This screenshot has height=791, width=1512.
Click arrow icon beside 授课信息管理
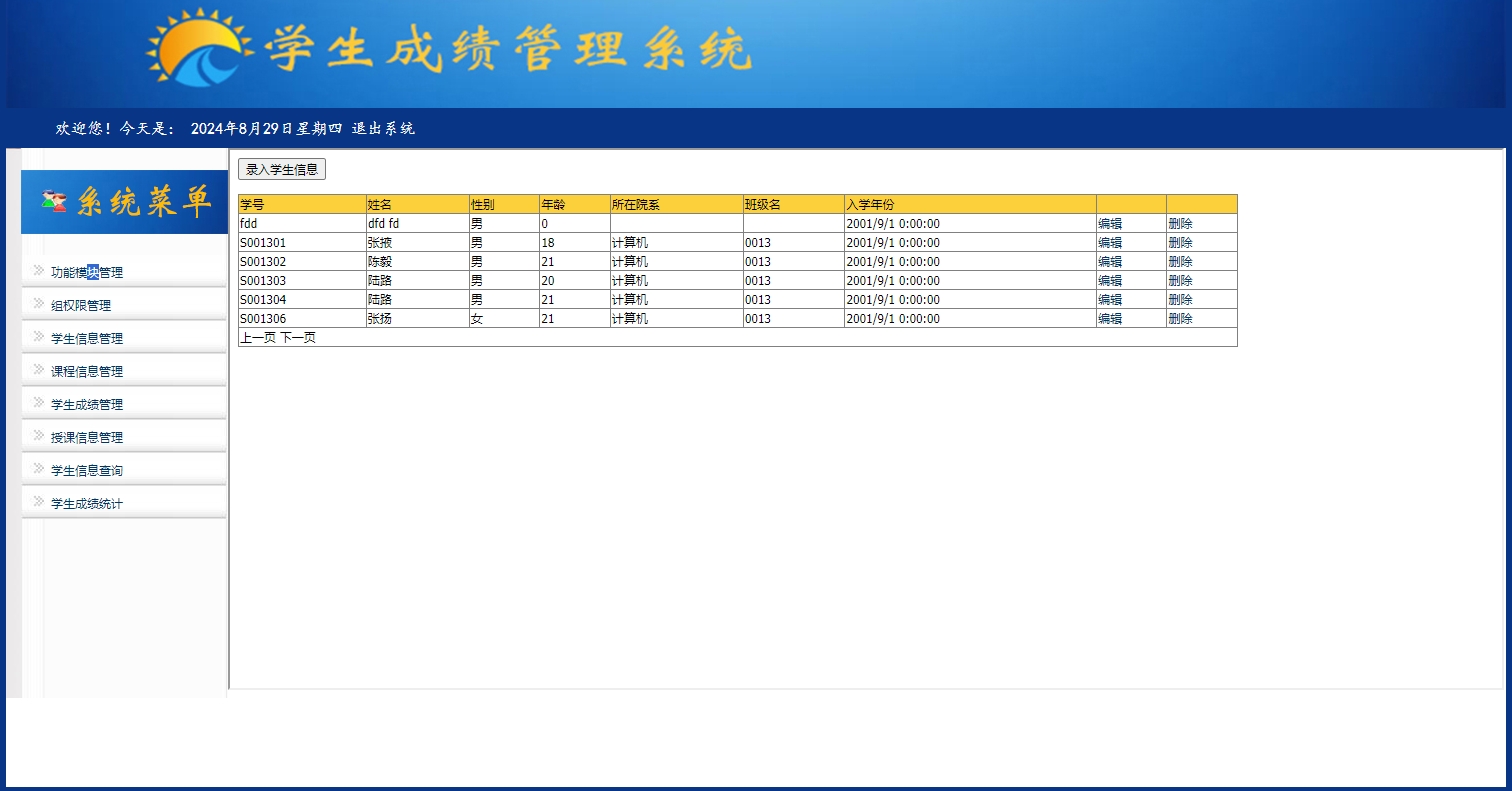pos(38,435)
